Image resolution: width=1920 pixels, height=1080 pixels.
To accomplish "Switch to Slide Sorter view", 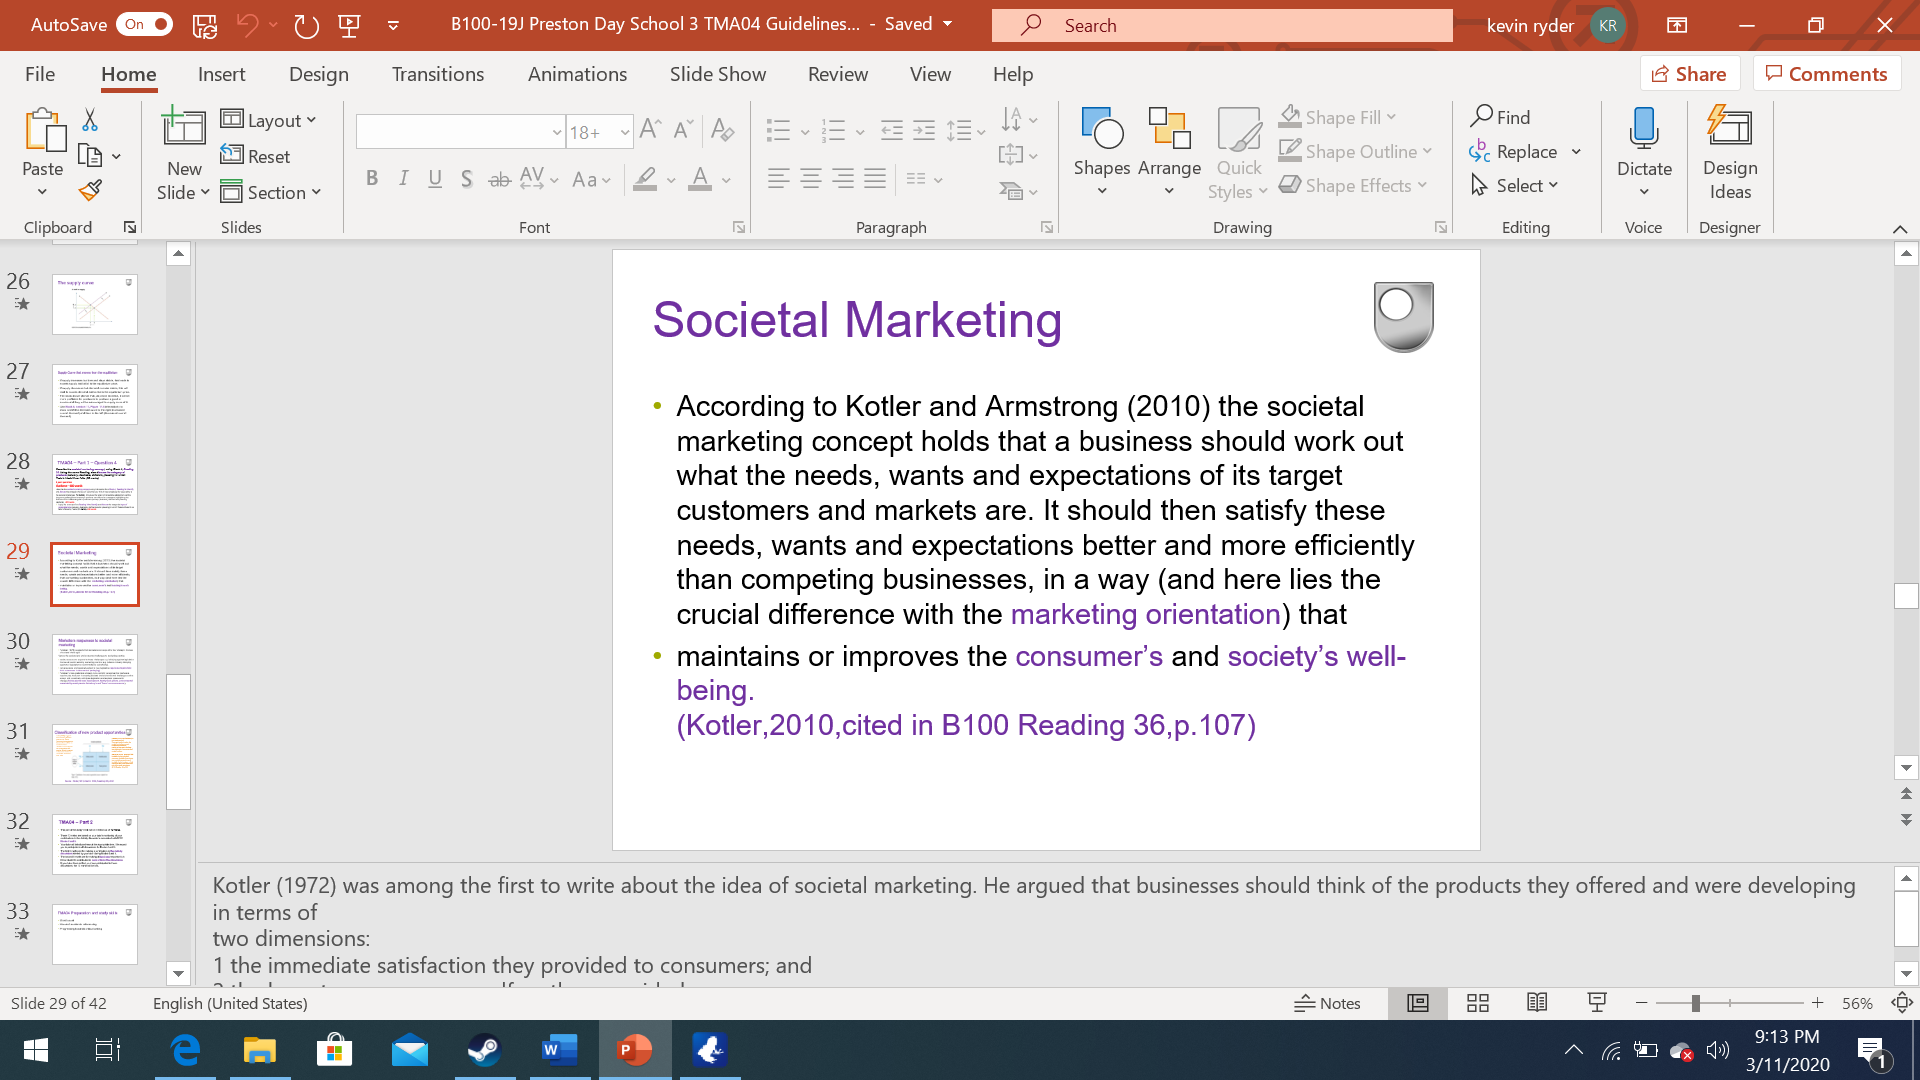I will (x=1478, y=1003).
